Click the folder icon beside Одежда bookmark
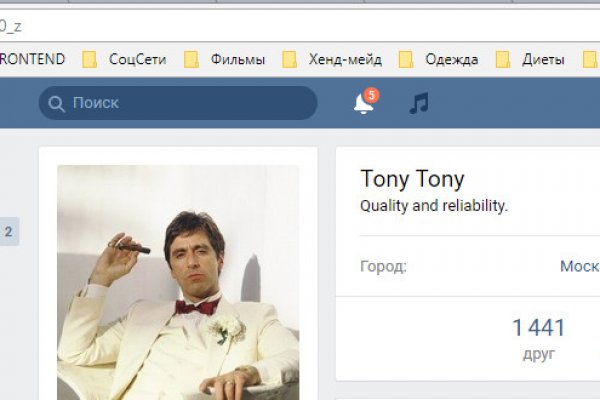 click(x=406, y=60)
